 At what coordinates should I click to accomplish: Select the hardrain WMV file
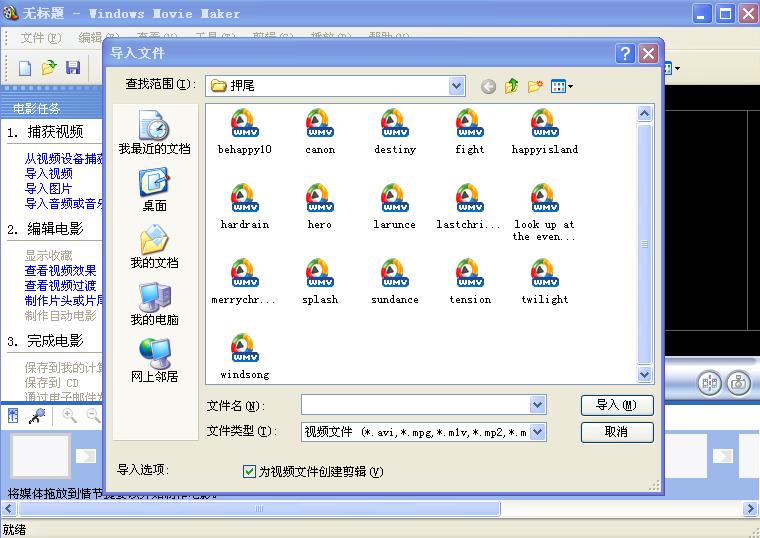point(245,206)
